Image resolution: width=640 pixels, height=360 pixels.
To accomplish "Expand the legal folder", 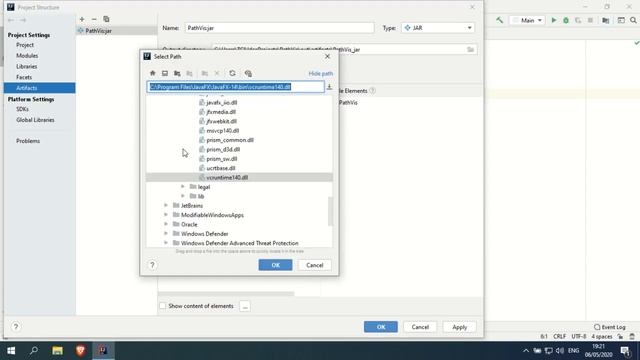I will (183, 187).
